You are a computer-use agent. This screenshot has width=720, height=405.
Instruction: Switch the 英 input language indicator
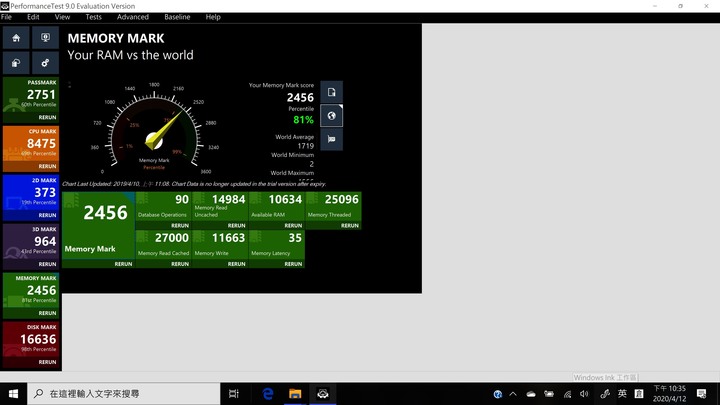622,394
